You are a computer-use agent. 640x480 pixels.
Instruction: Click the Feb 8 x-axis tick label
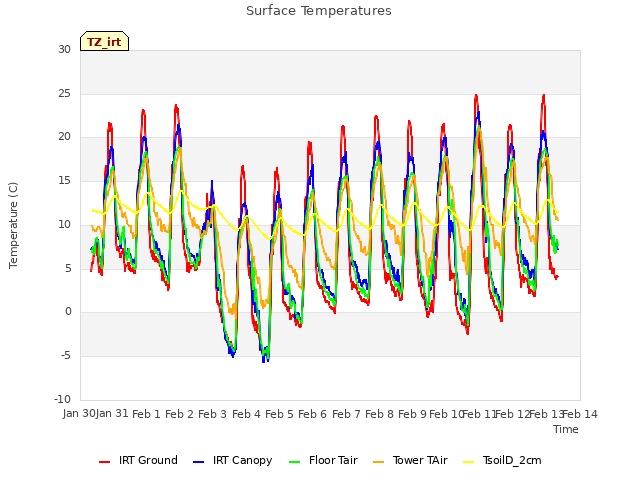(x=379, y=414)
